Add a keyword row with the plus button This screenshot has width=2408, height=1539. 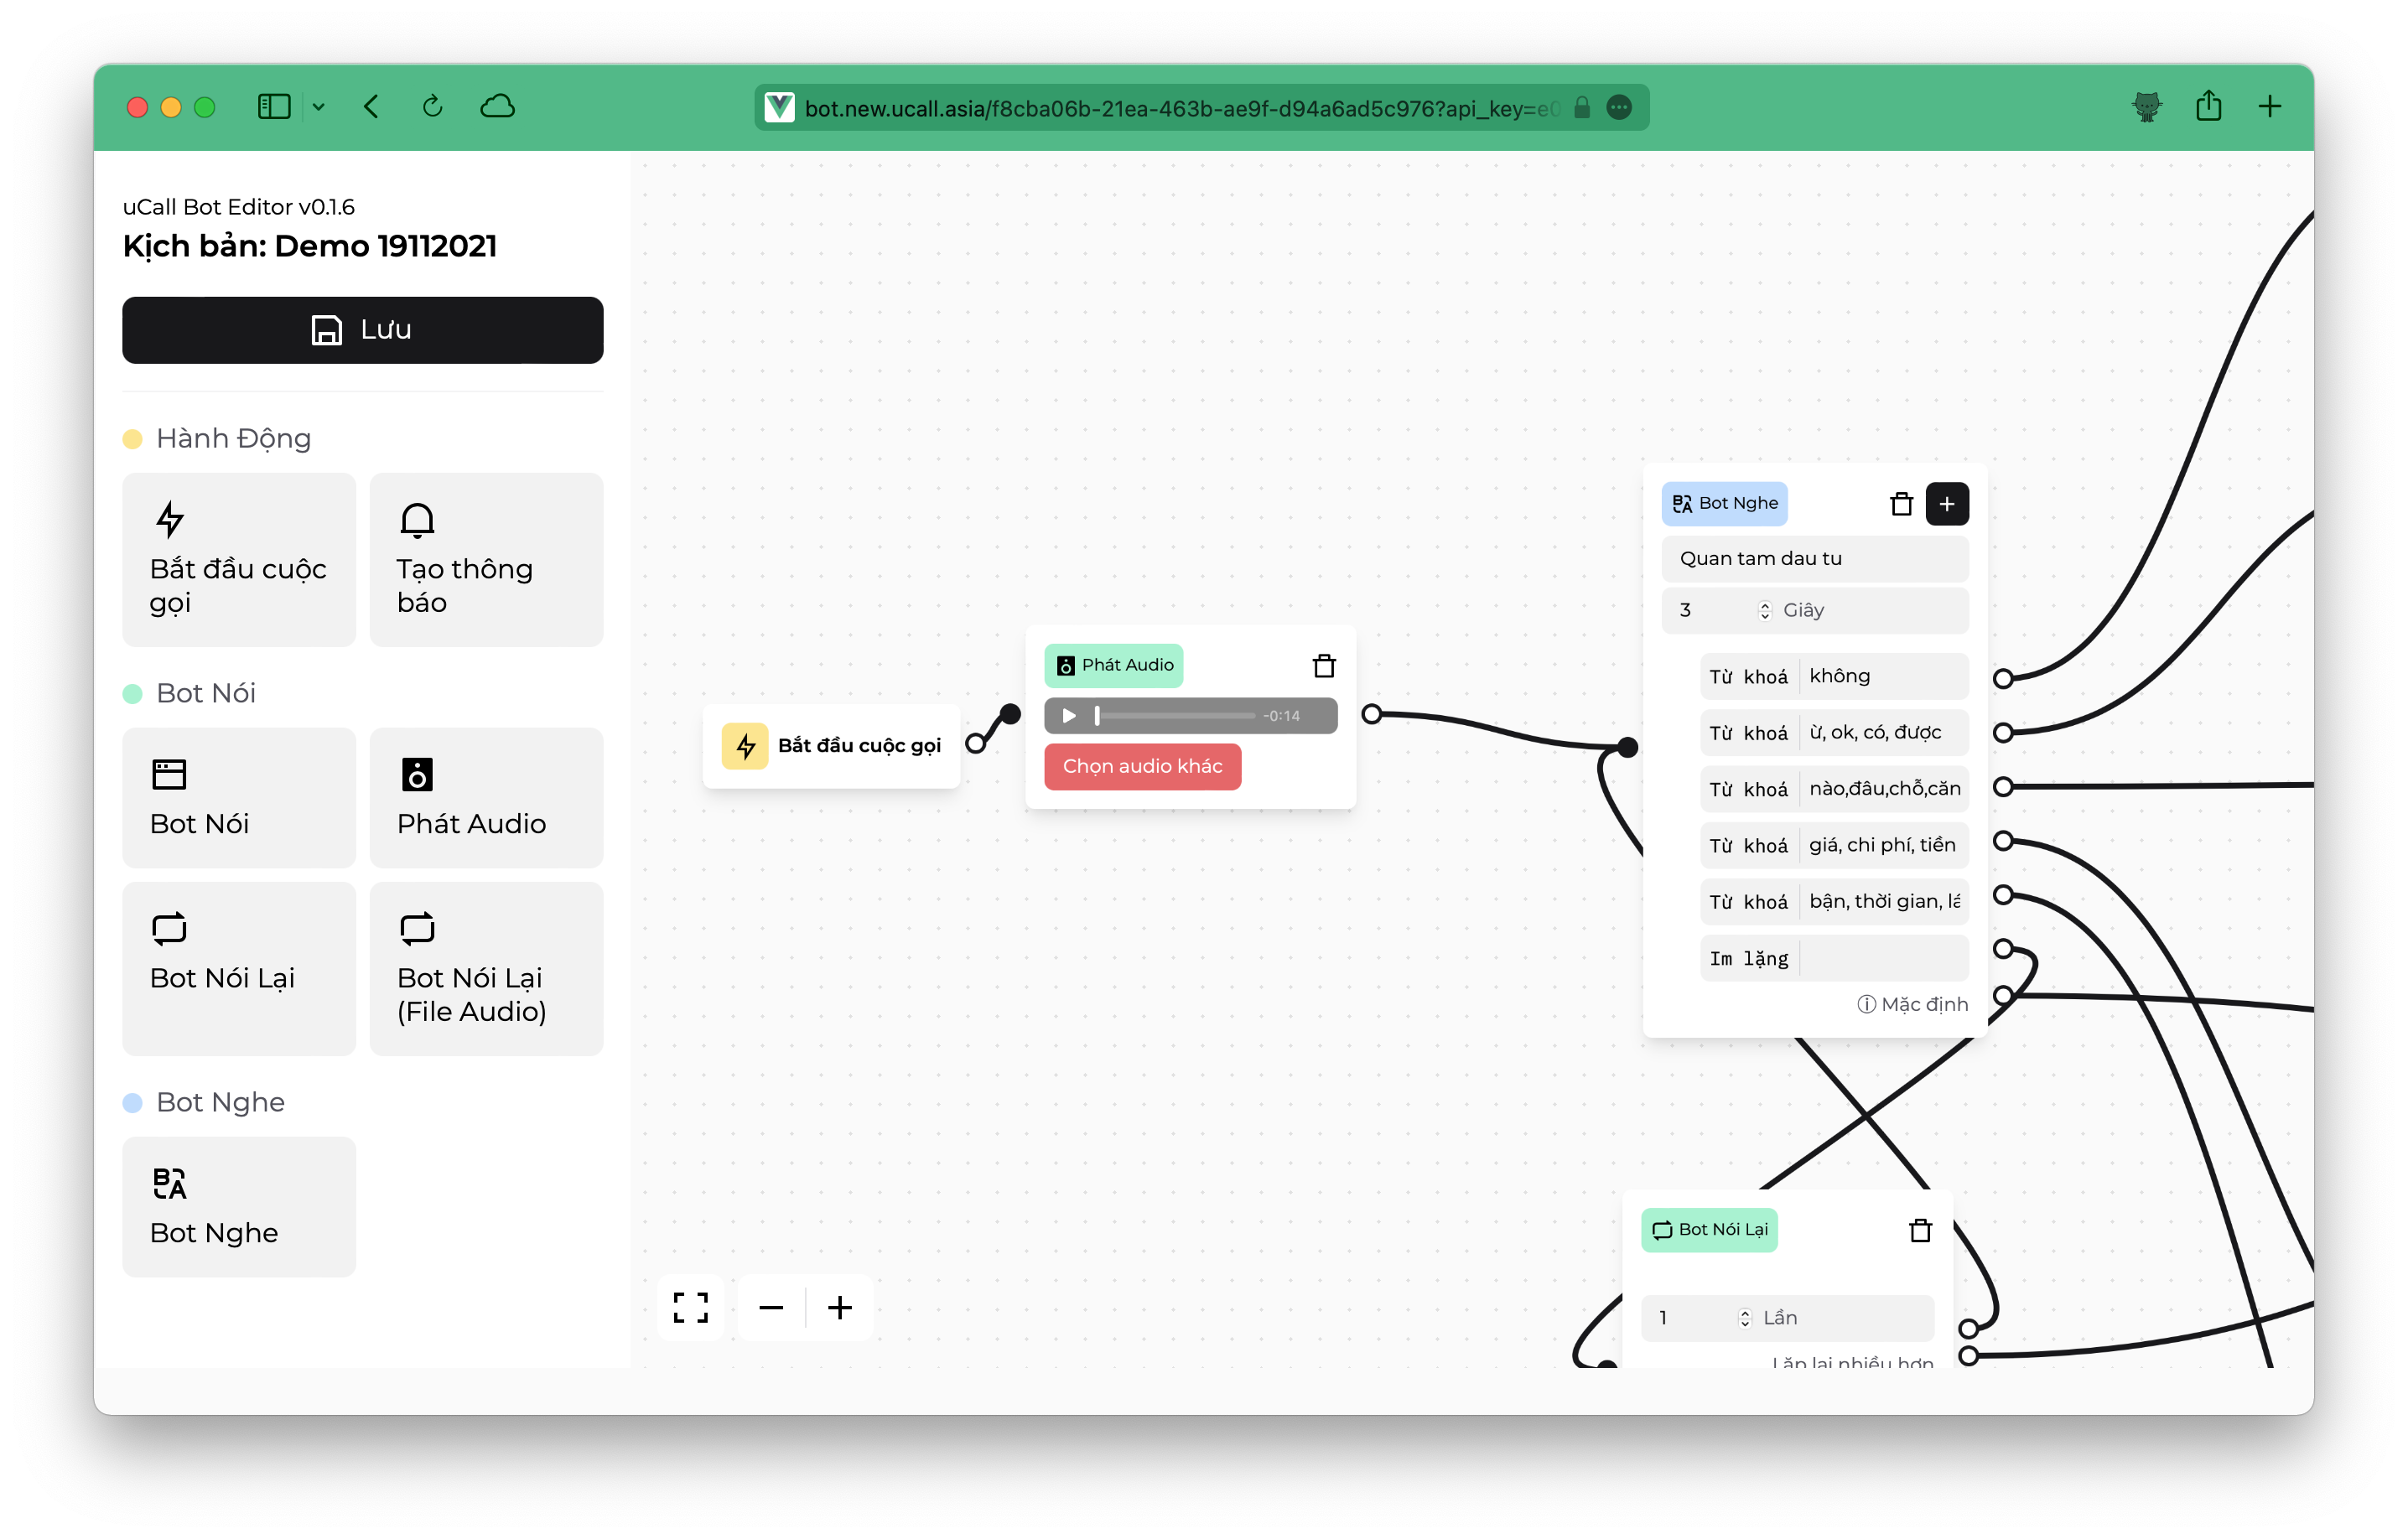(1946, 504)
